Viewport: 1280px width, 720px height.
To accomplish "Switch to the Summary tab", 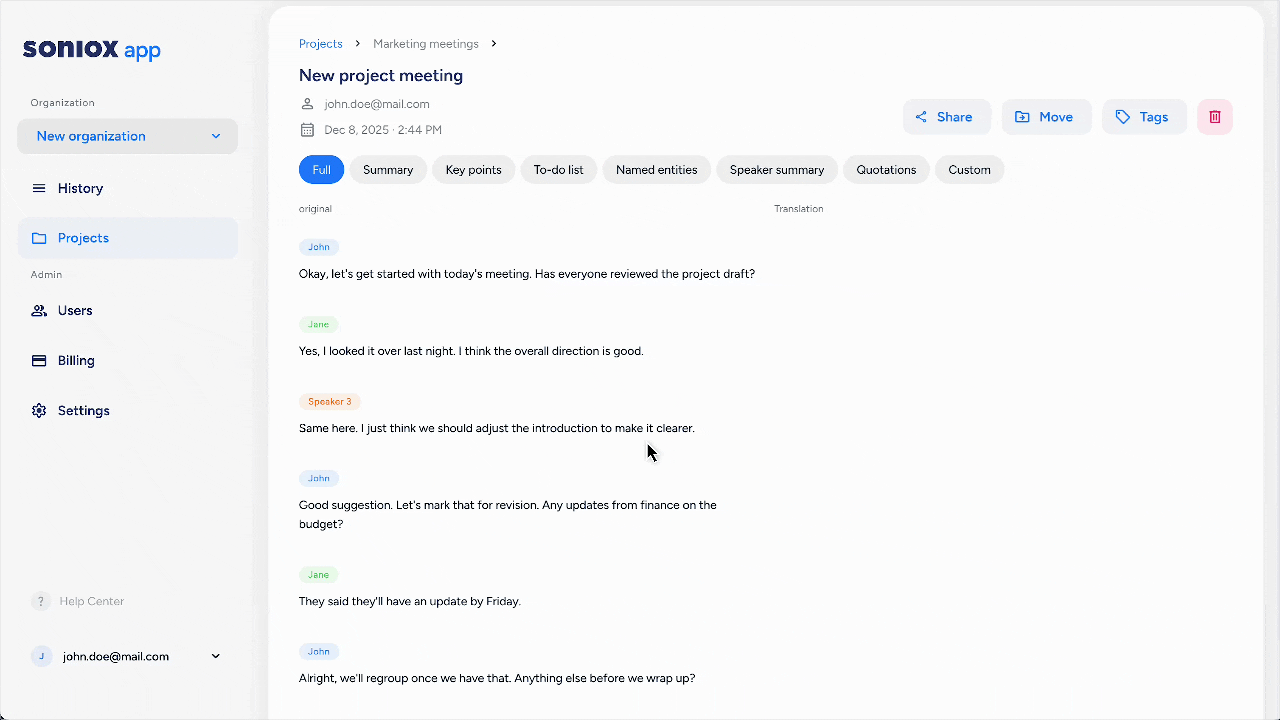I will (x=388, y=170).
